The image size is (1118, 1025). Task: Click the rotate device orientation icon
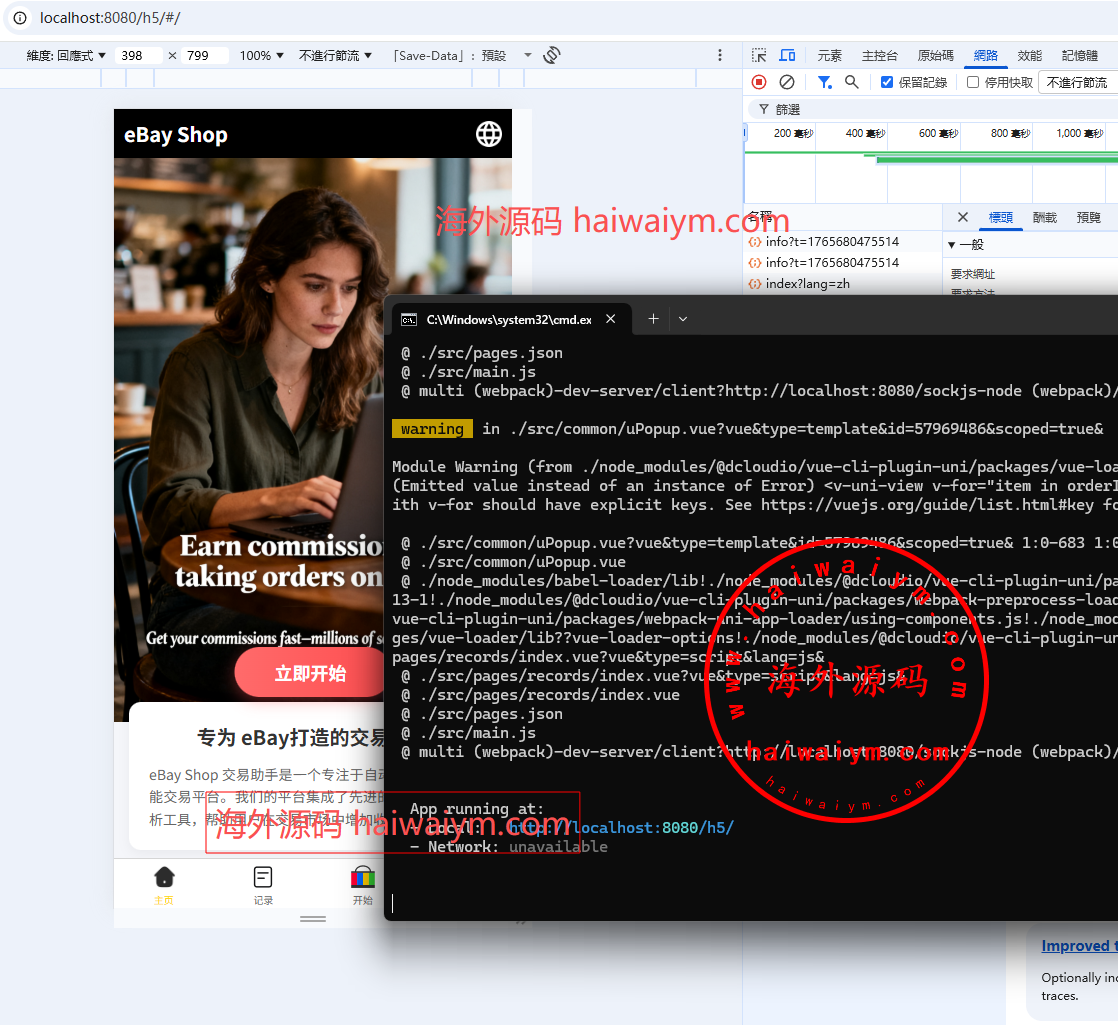pos(552,56)
